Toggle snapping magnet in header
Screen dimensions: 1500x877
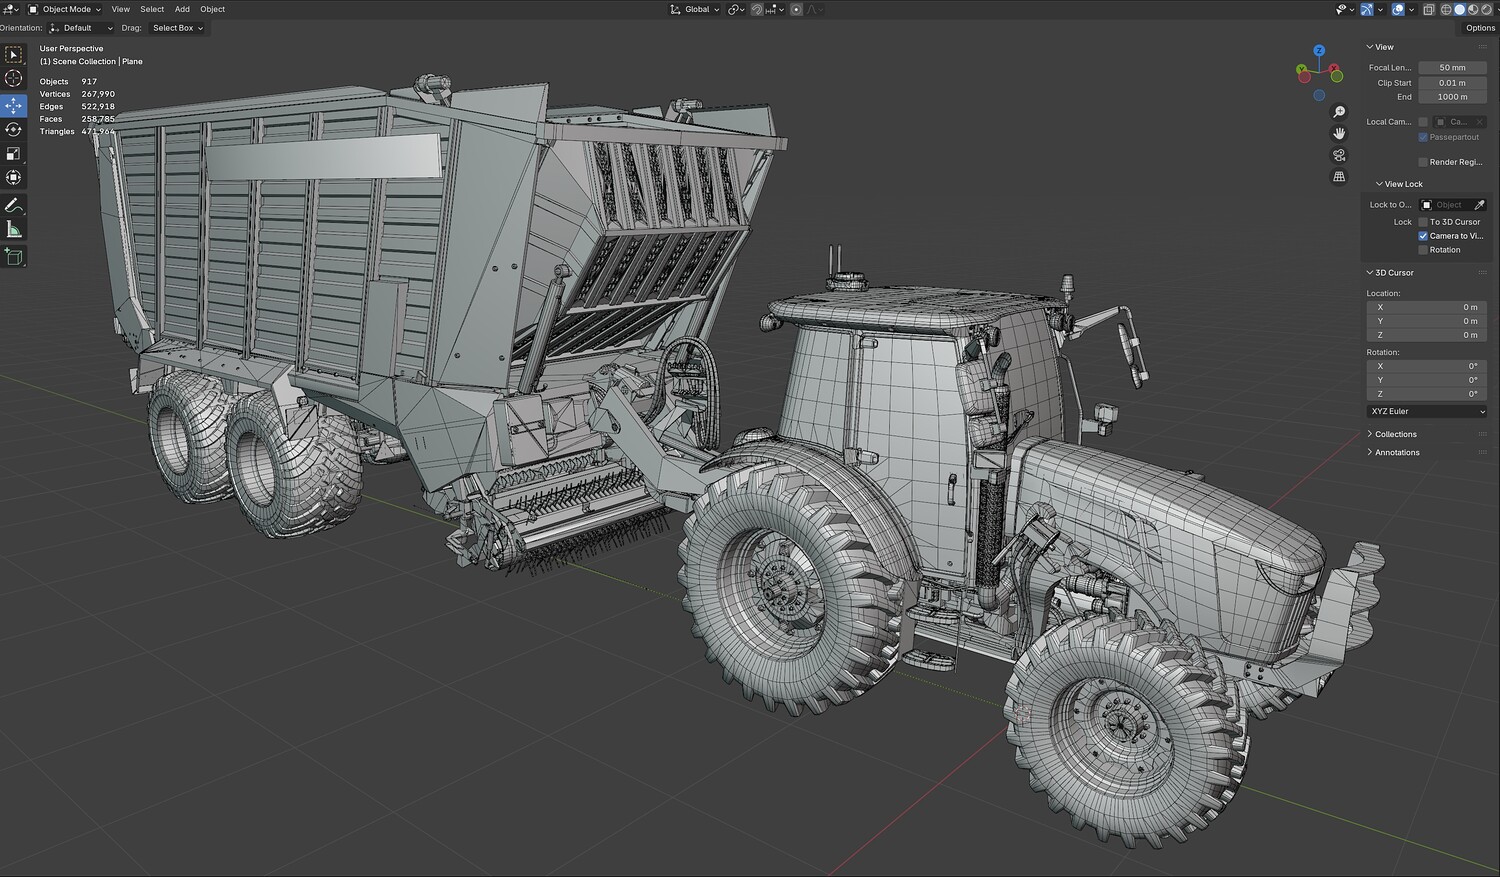[757, 9]
